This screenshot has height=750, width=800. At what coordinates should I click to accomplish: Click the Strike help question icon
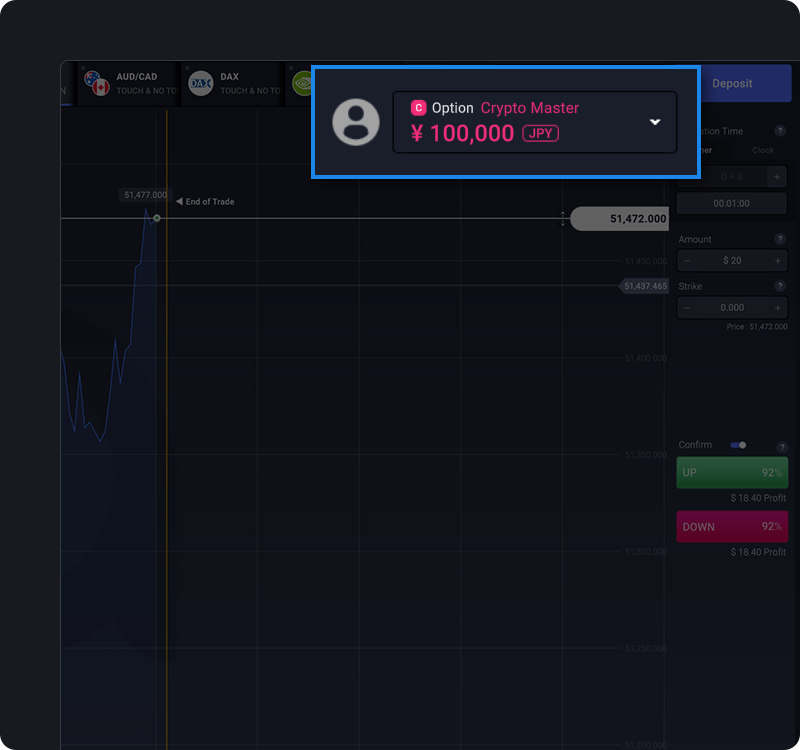pyautogui.click(x=780, y=286)
